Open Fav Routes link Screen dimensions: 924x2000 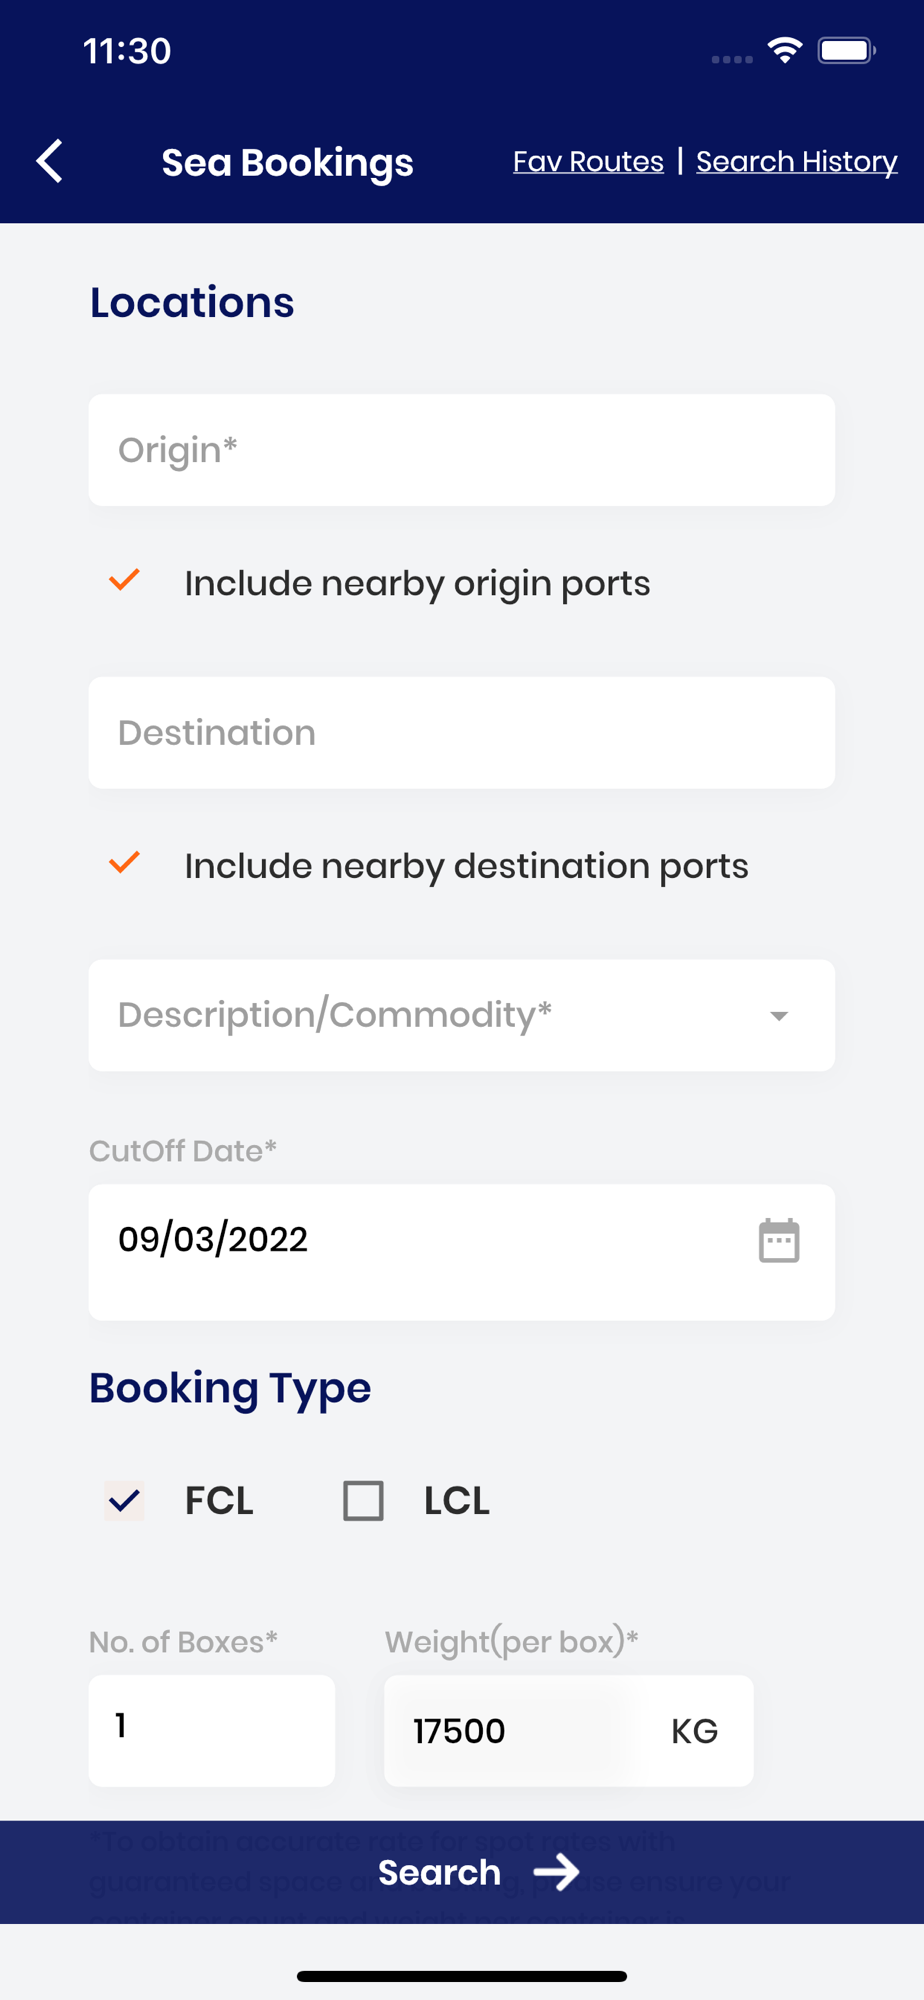pos(588,161)
